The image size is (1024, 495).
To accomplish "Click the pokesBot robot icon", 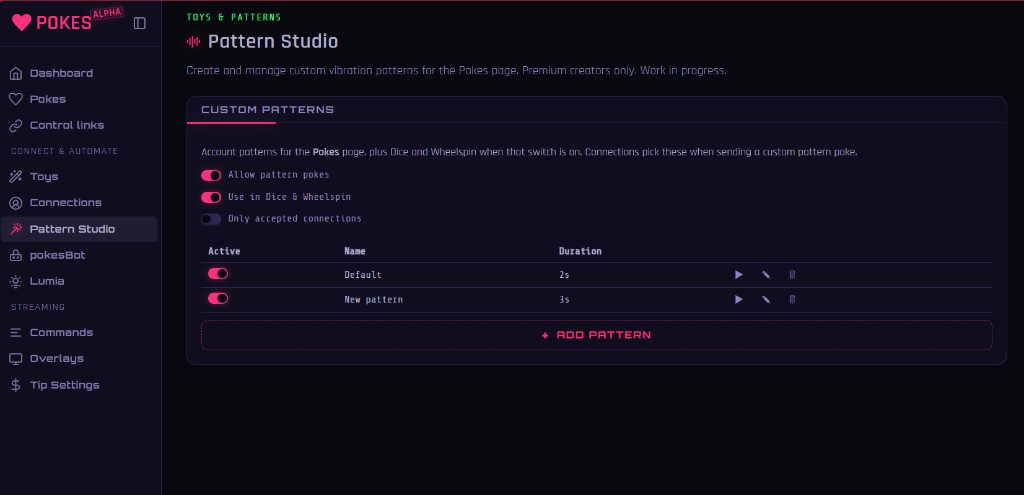I will pyautogui.click(x=16, y=255).
